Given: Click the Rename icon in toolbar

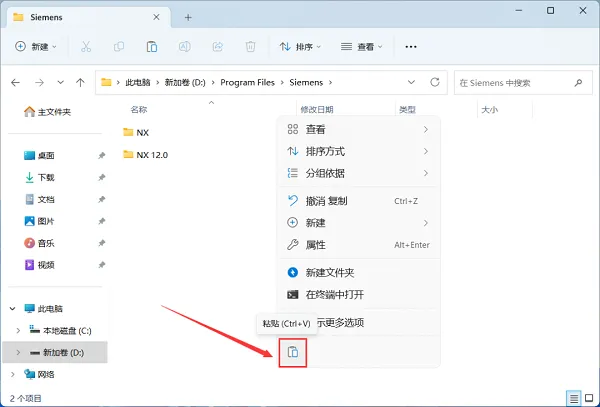Looking at the screenshot, I should [x=185, y=47].
